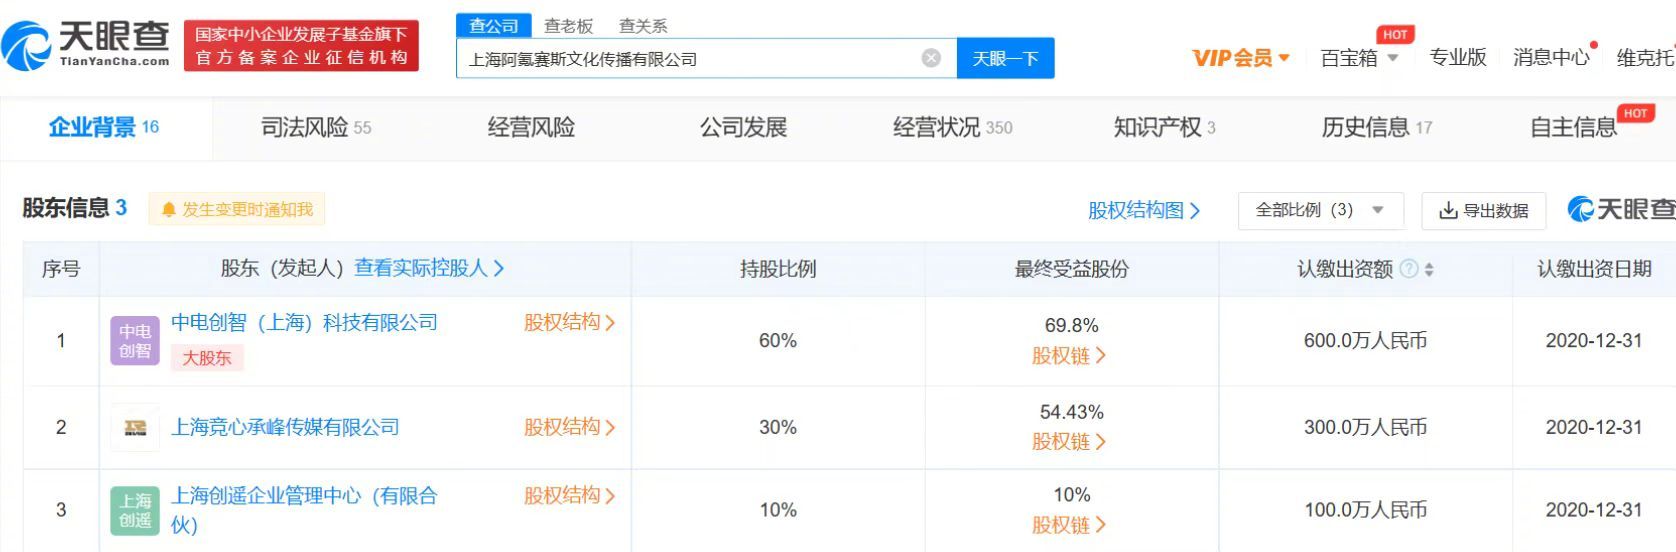Select the 企业背景 tab
This screenshot has width=1676, height=552.
104,127
